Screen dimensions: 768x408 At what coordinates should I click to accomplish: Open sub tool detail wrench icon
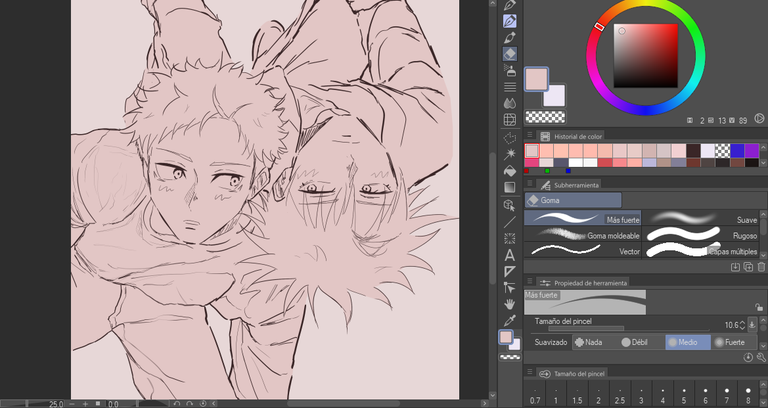tap(762, 358)
